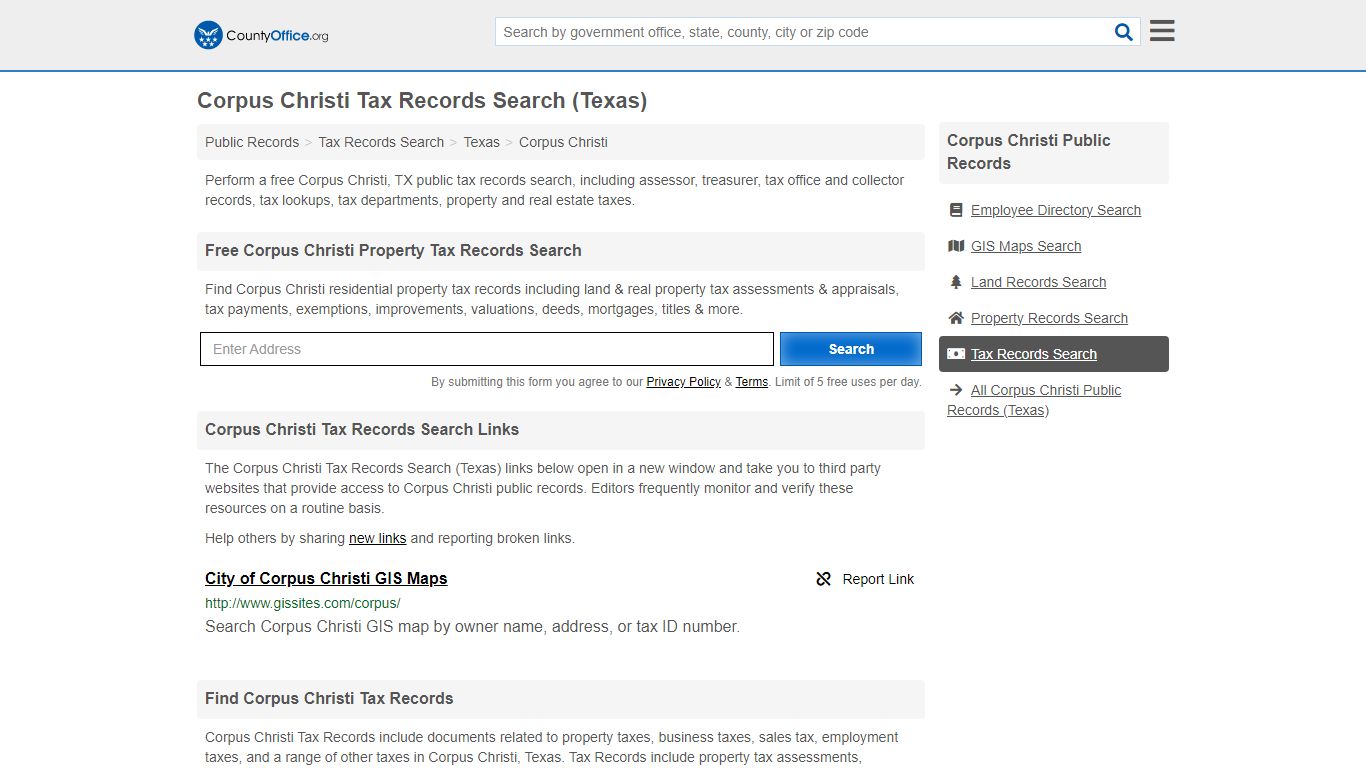Screen dimensions: 1366x768
Task: Click the gissites.com/corpus URL
Action: point(302,603)
